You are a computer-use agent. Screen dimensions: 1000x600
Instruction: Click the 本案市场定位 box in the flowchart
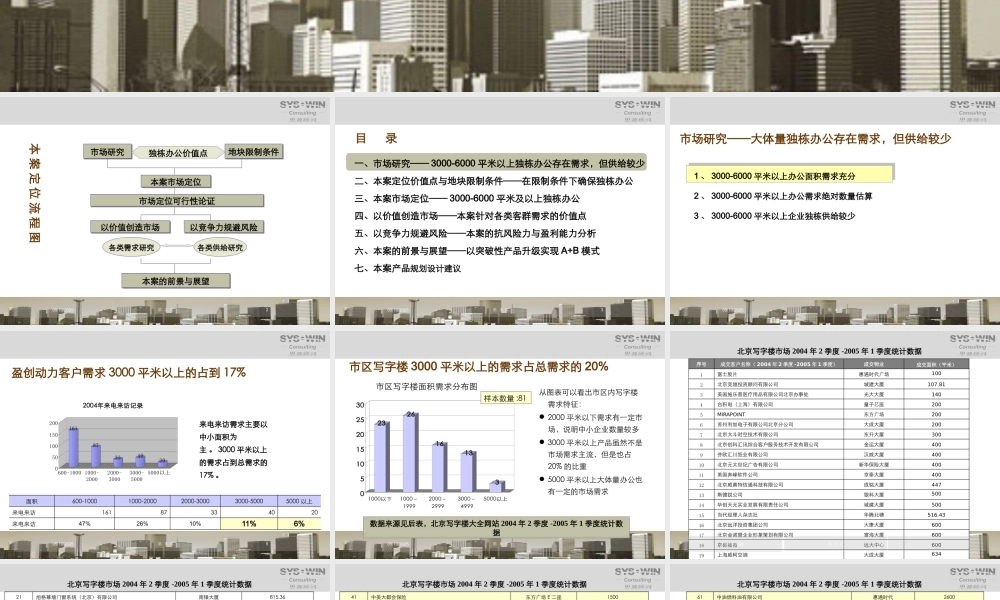click(x=175, y=182)
